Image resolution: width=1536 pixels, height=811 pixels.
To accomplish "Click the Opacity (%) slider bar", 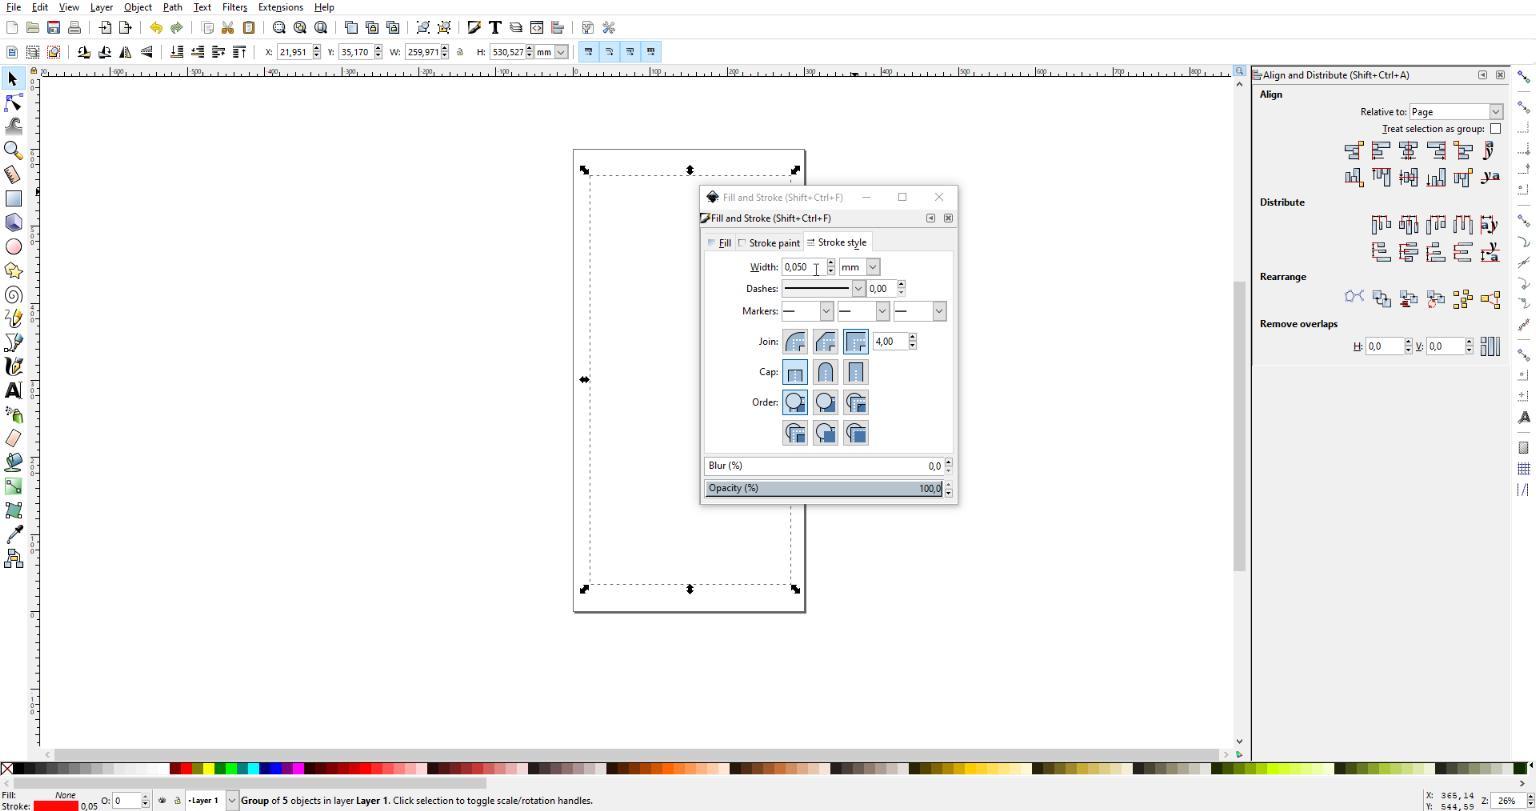I will (x=823, y=488).
